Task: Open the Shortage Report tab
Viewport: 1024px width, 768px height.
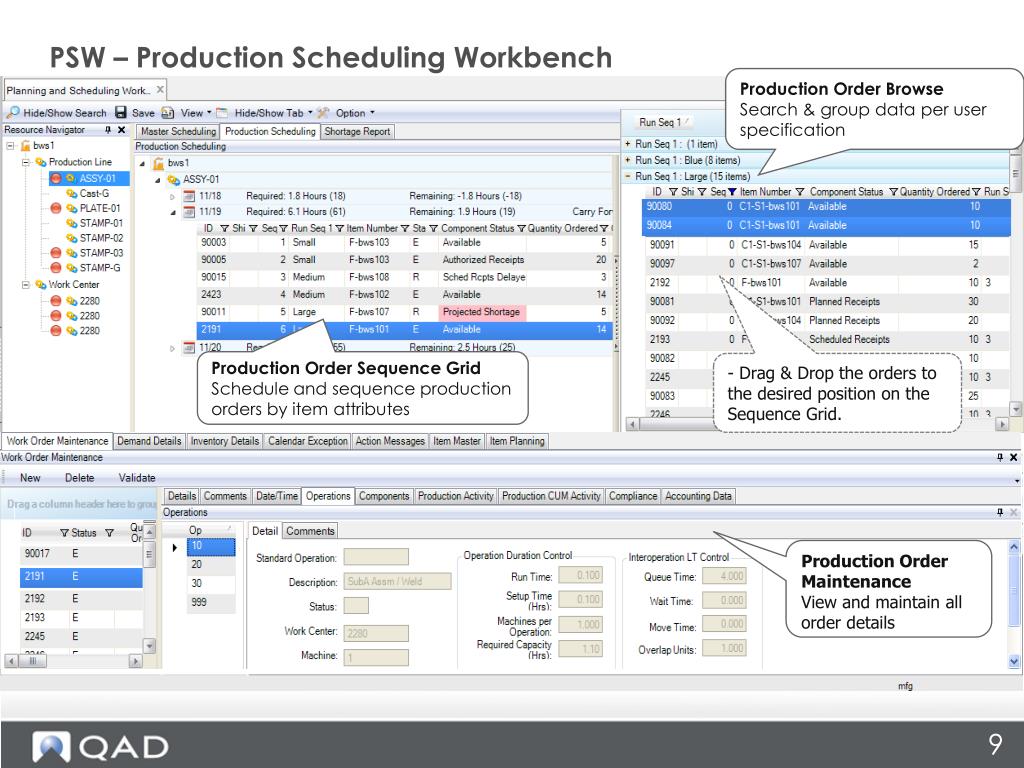Action: point(357,131)
